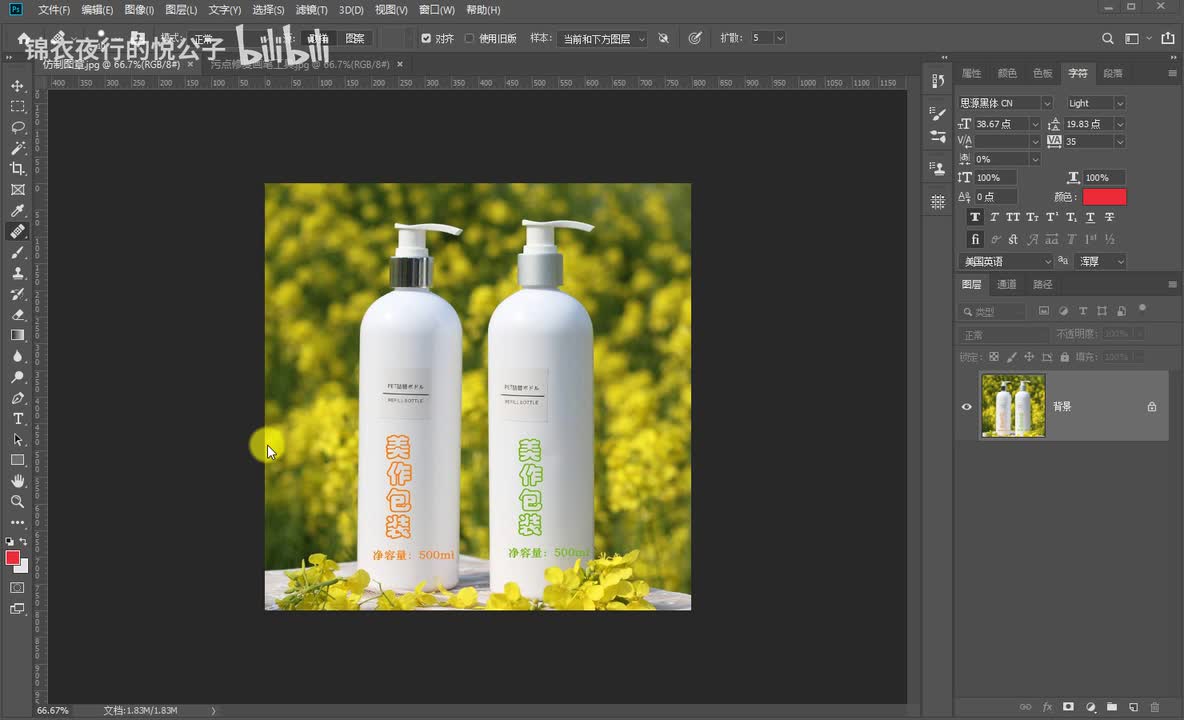The width and height of the screenshot is (1184, 720).
Task: Click the baseline shift 0 点 field
Action: (996, 197)
